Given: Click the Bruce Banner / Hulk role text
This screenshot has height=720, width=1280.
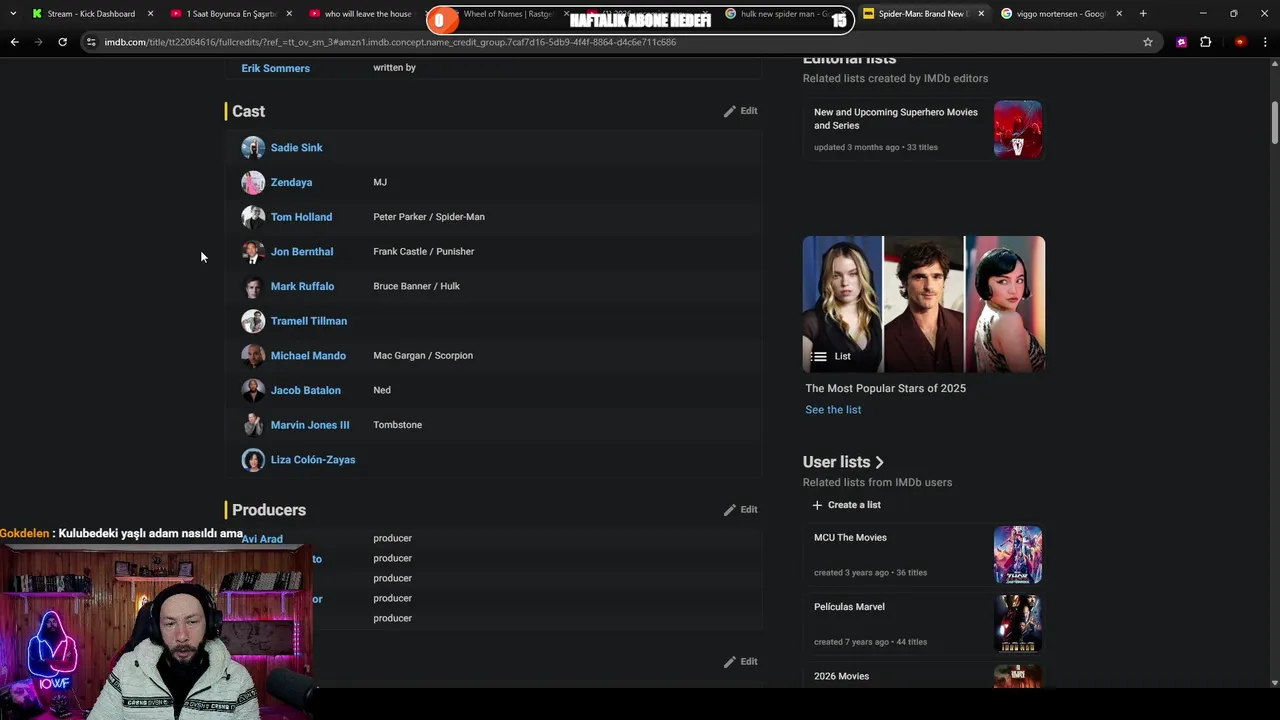Looking at the screenshot, I should 417,286.
